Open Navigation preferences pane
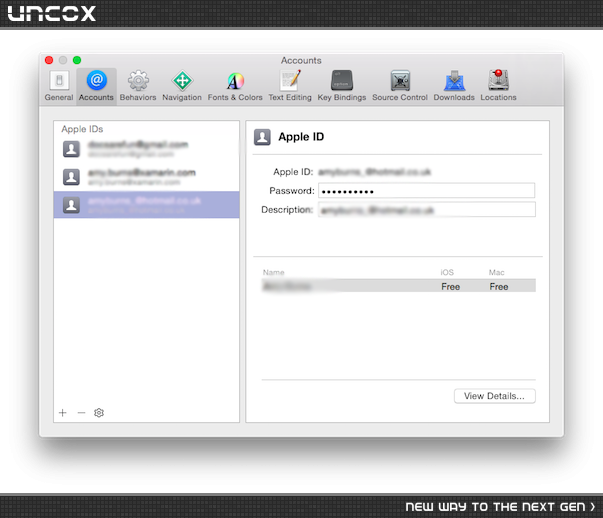603x518 pixels. point(182,86)
